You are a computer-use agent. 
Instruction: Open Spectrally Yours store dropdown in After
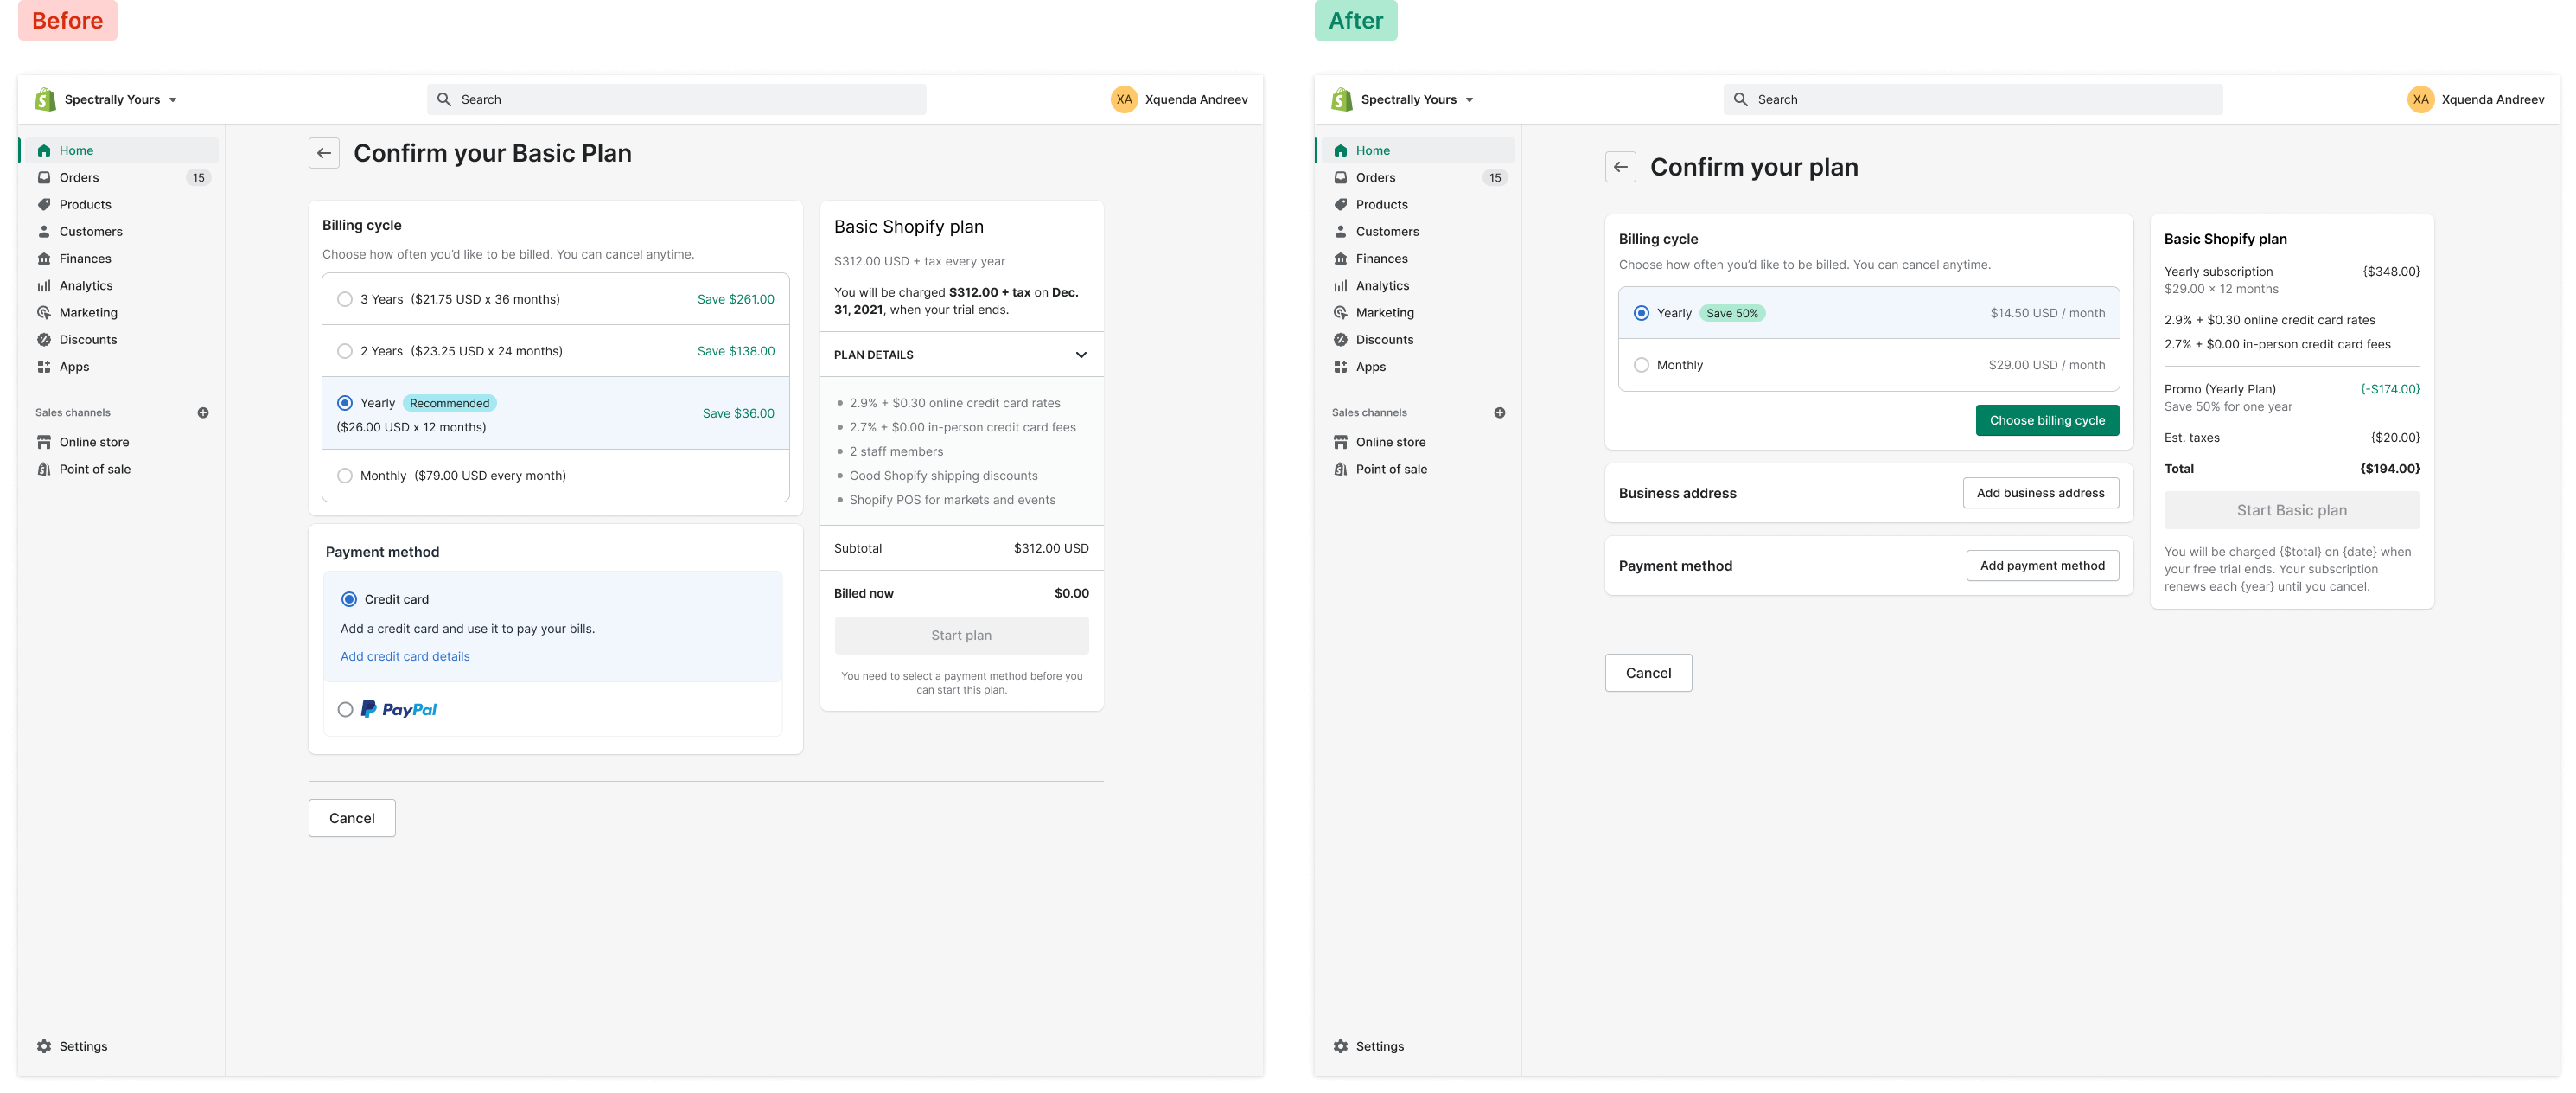1469,100
